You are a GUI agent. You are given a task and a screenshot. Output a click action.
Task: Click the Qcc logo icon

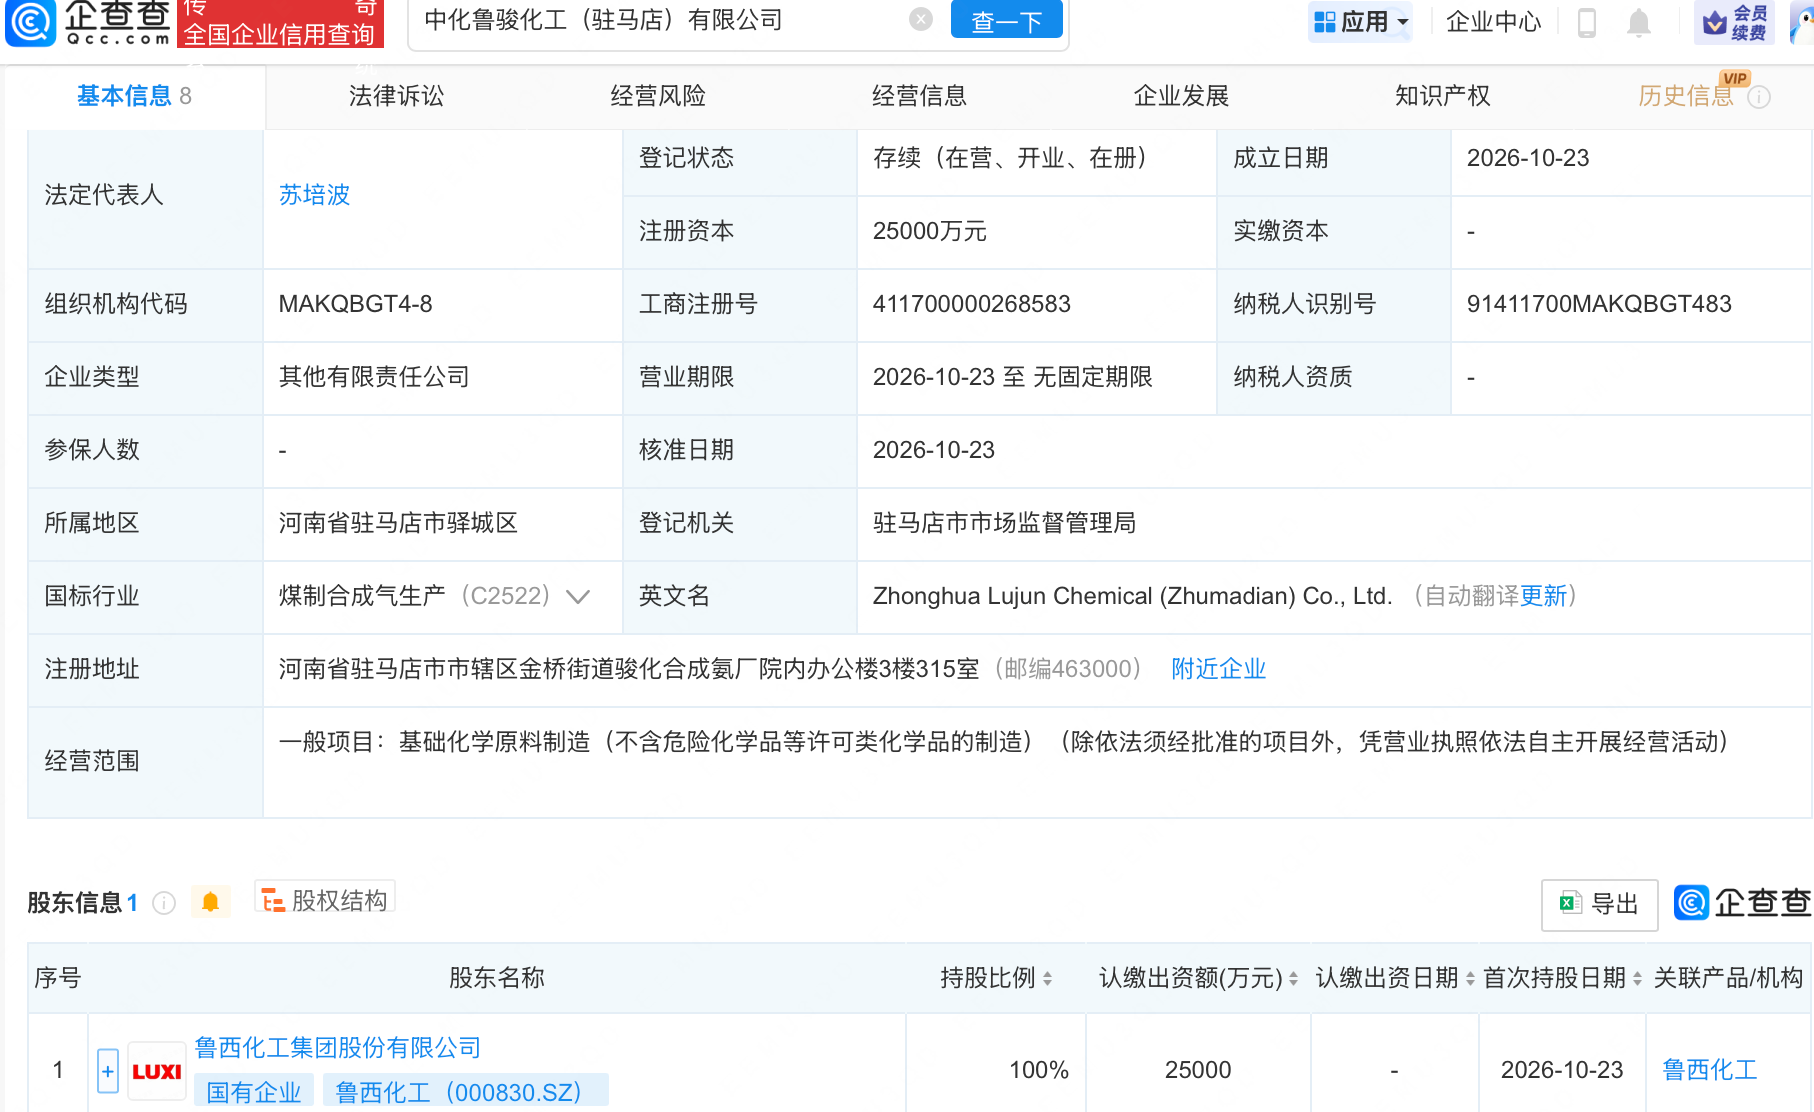click(30, 23)
